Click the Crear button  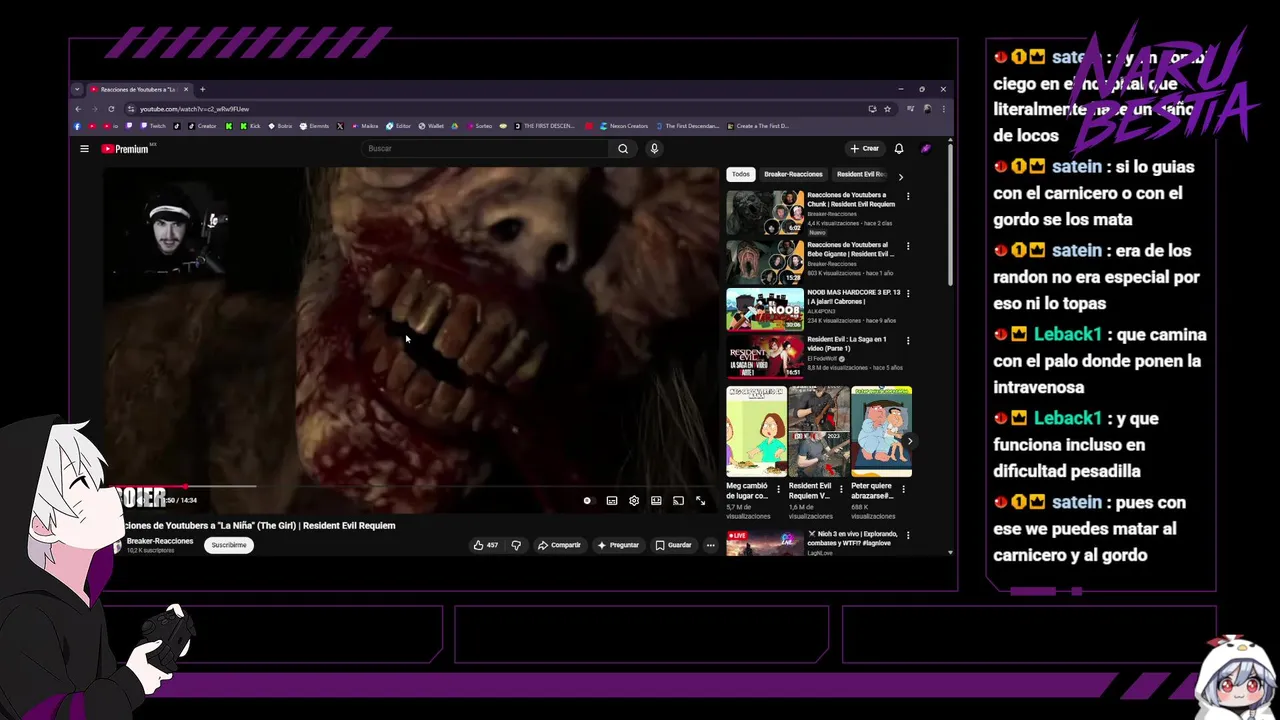[864, 149]
